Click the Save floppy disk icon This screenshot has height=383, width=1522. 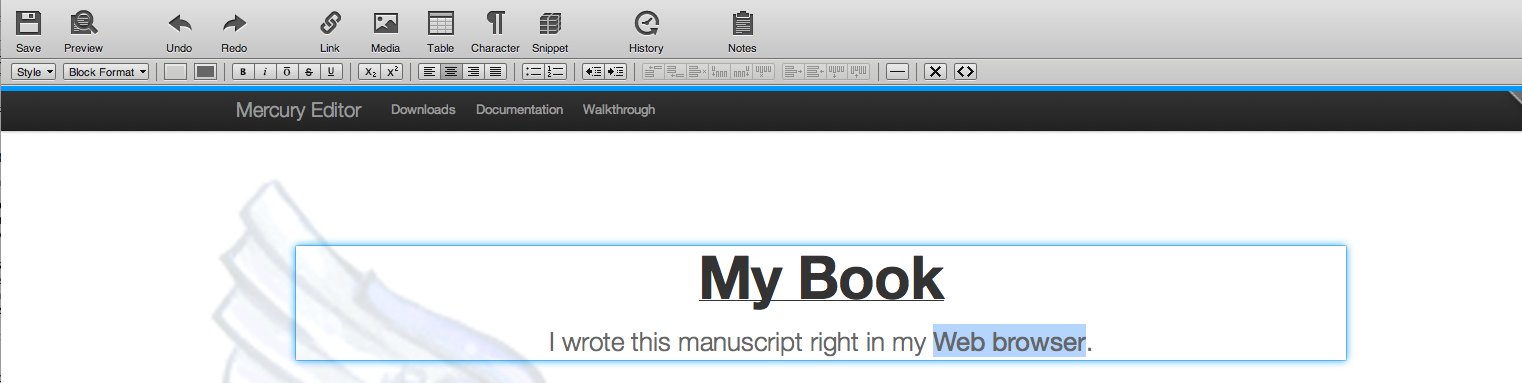pos(29,23)
